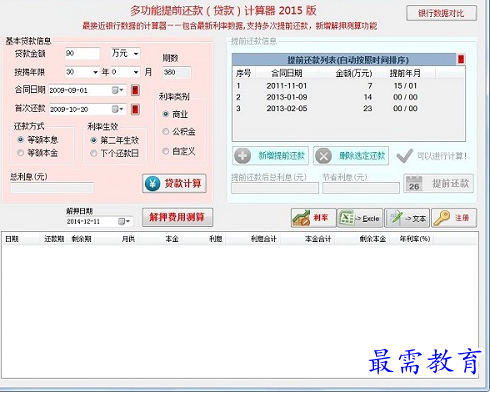
Task: Open the 万元 unit dropdown
Action: [136, 54]
